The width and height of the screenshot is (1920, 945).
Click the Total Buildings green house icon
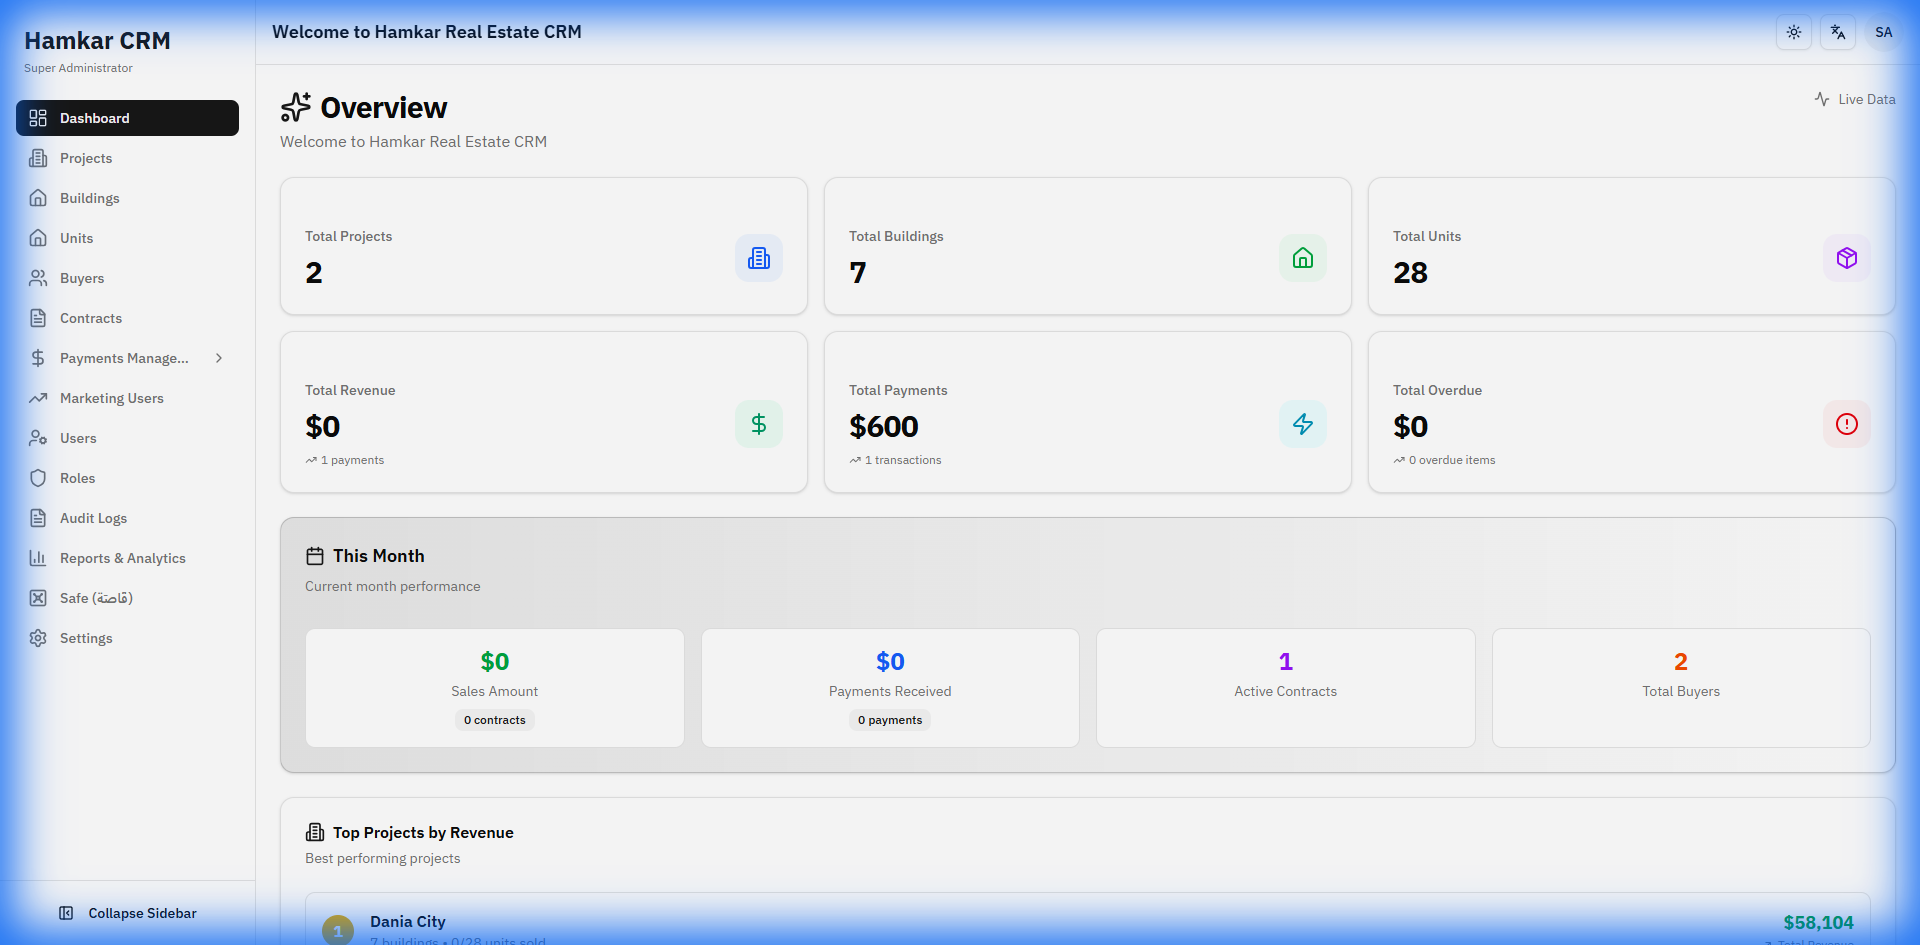(x=1303, y=258)
